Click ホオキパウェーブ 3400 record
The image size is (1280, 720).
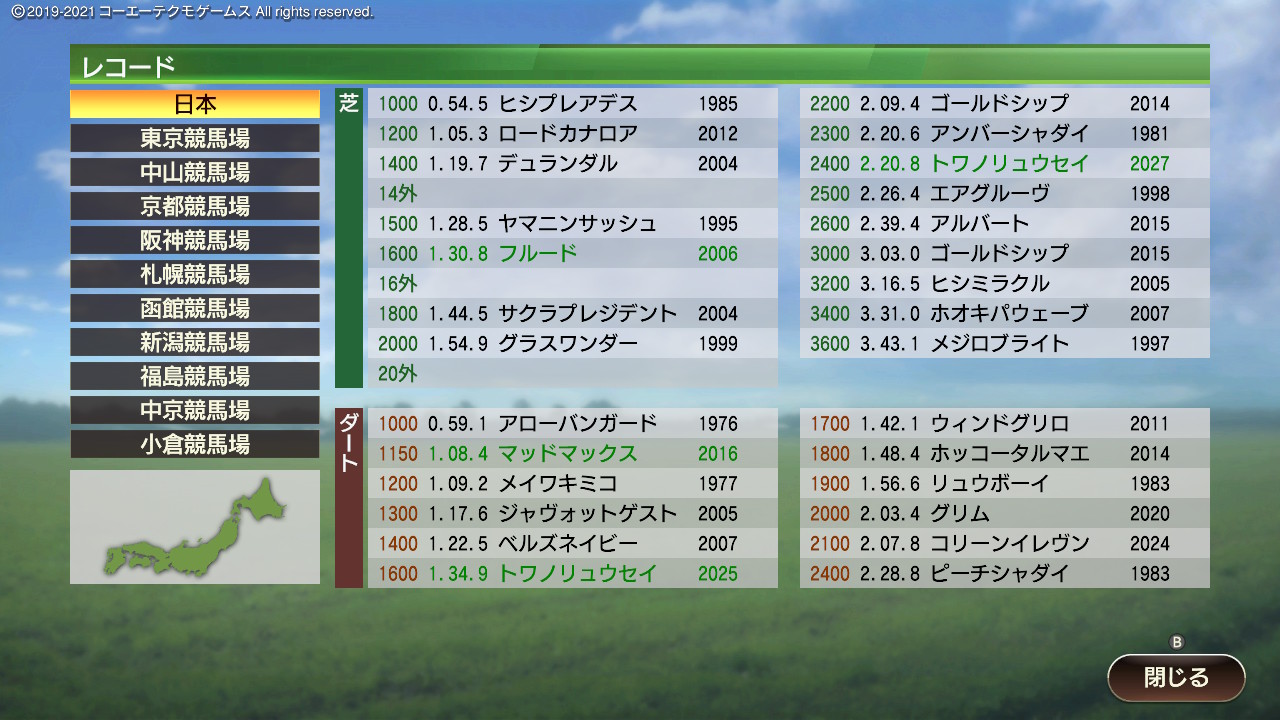(1005, 313)
